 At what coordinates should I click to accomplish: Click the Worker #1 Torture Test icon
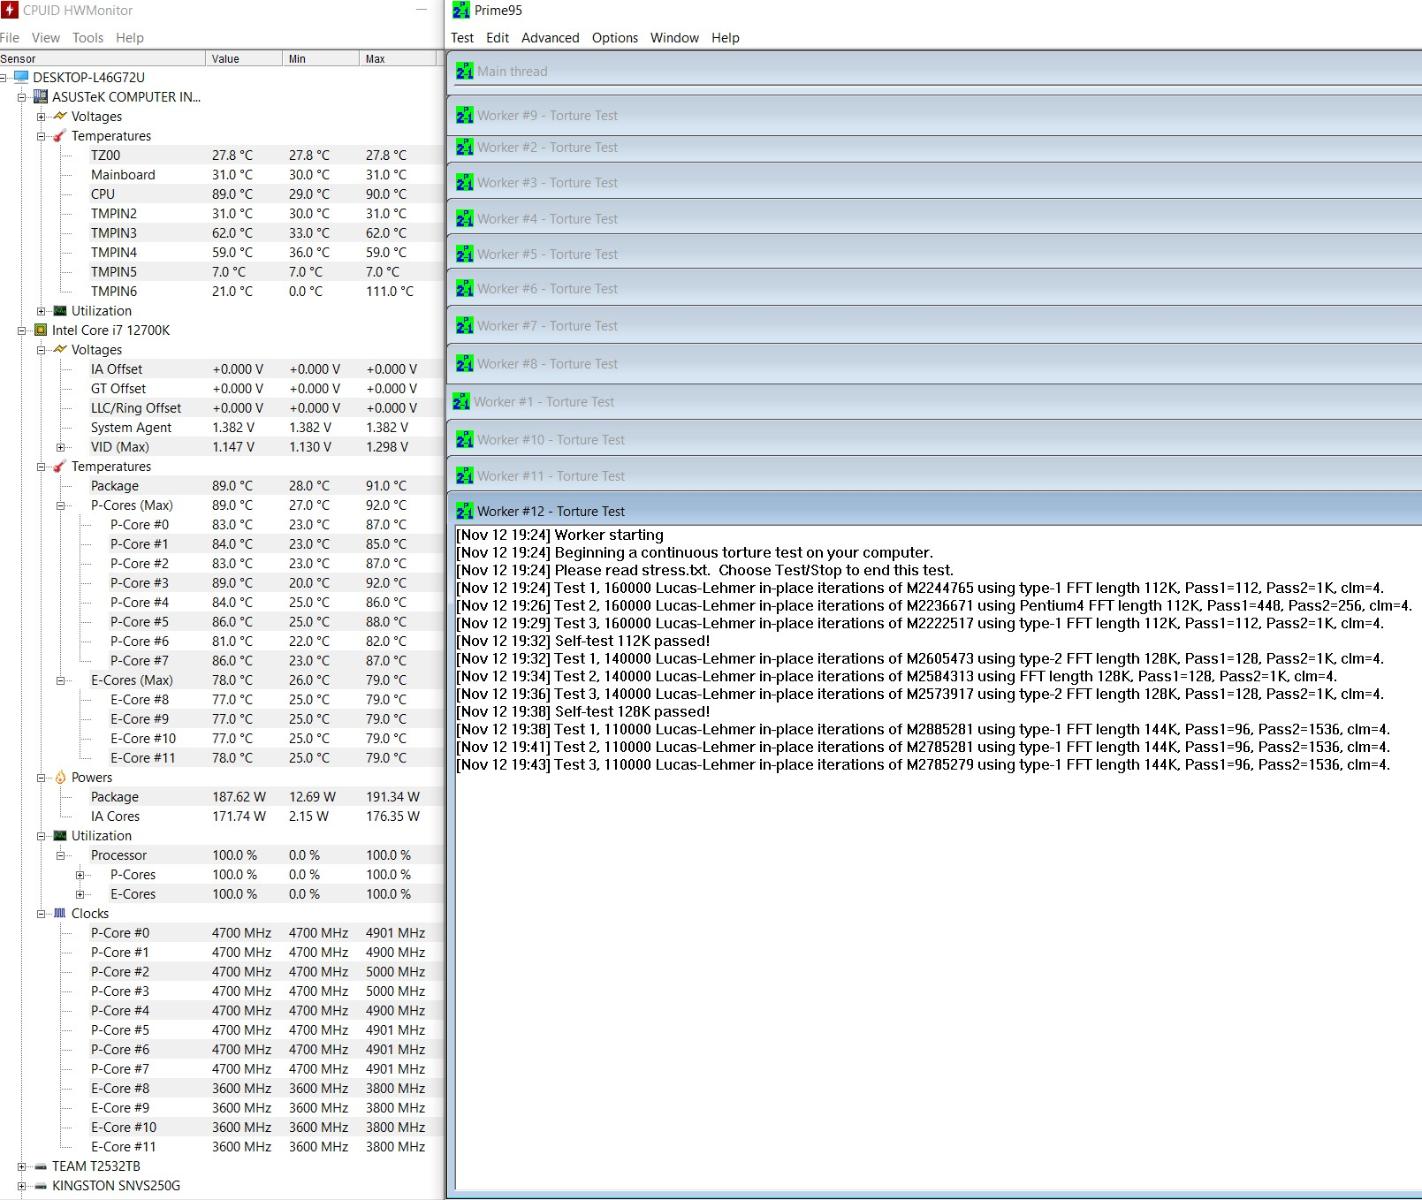tap(461, 401)
